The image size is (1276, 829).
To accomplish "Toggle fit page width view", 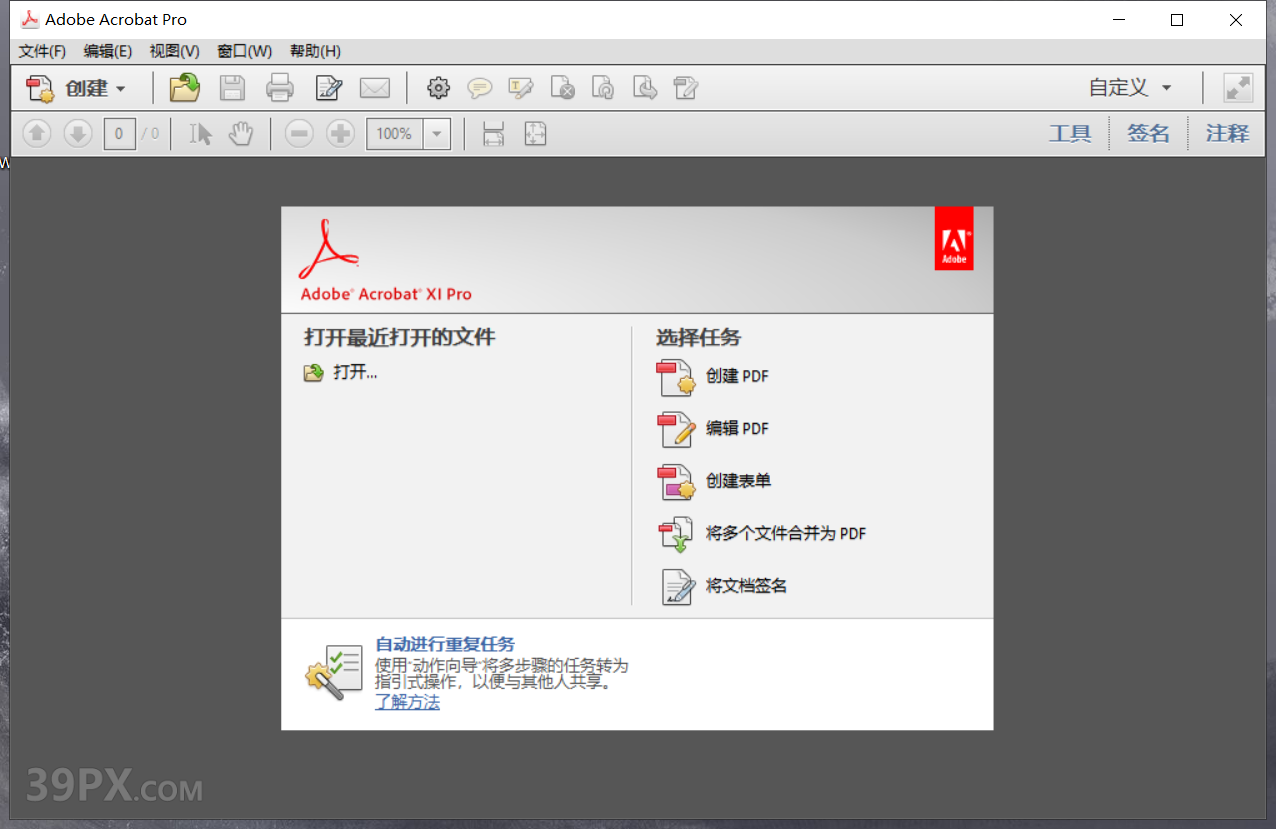I will pos(493,133).
